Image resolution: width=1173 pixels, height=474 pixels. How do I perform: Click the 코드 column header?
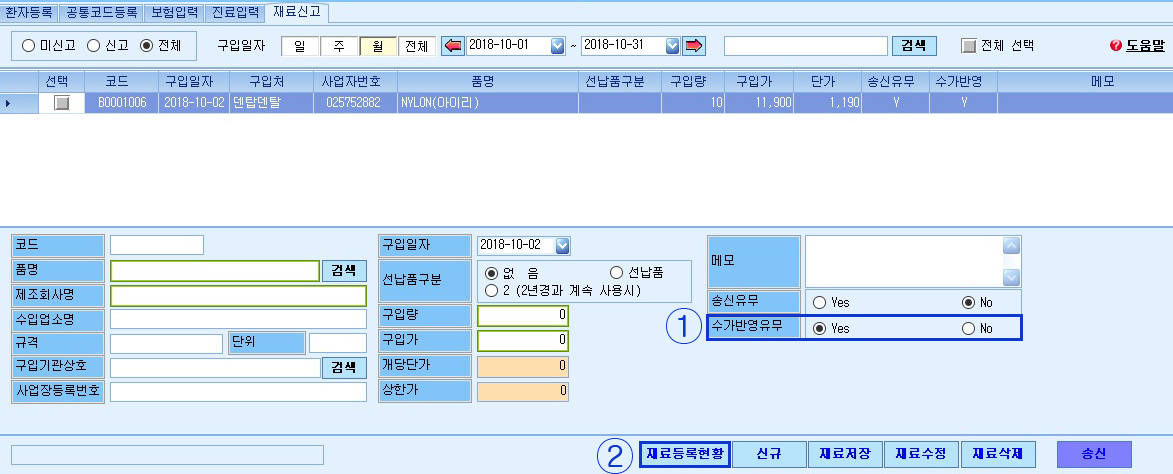pos(121,81)
